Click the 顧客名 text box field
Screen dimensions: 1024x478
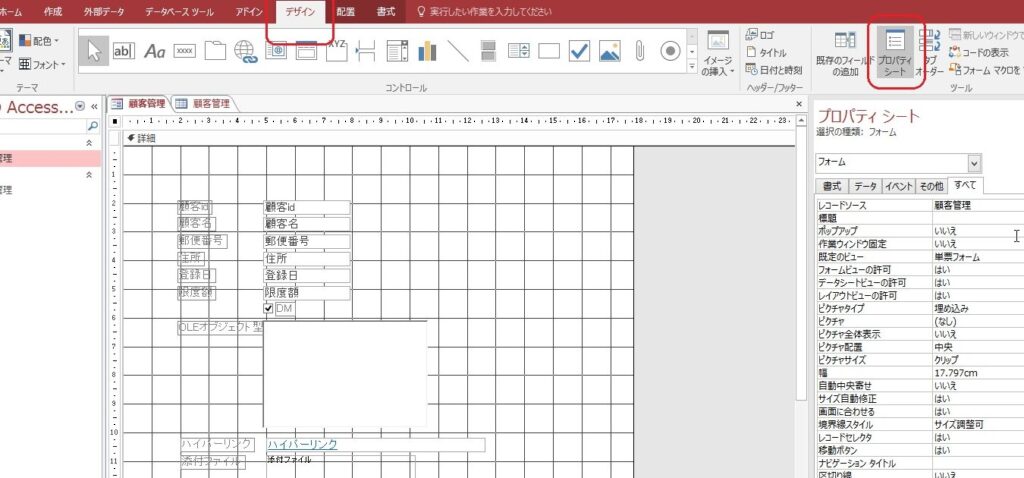coord(306,224)
